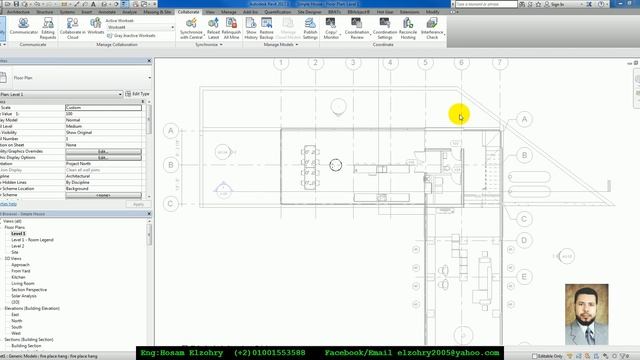Viewport: 640px width, 360px height.
Task: Run Interference Check
Action: [432, 28]
